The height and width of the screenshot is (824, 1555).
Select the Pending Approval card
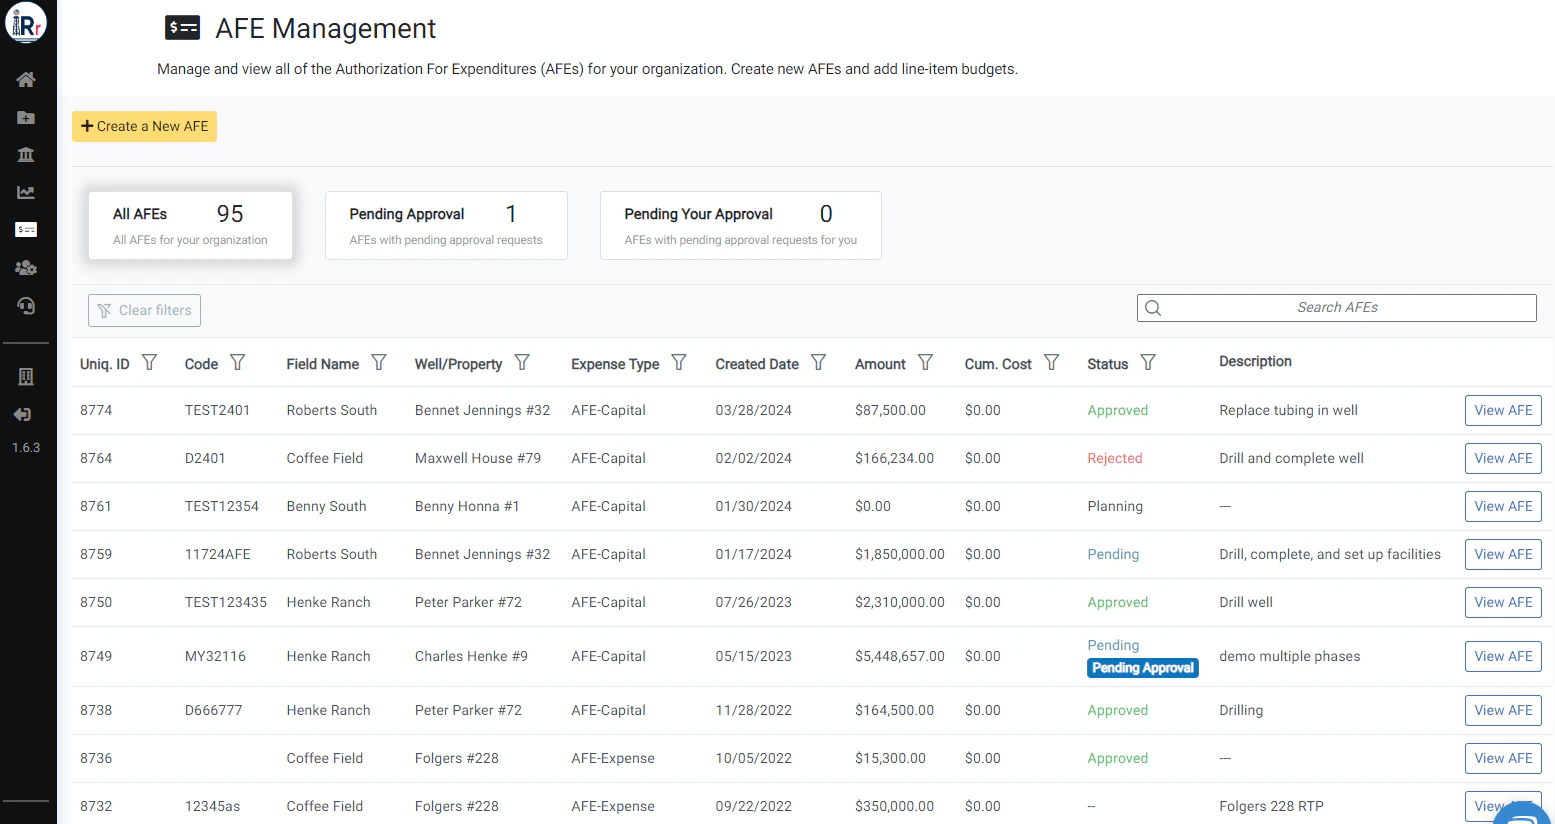446,226
